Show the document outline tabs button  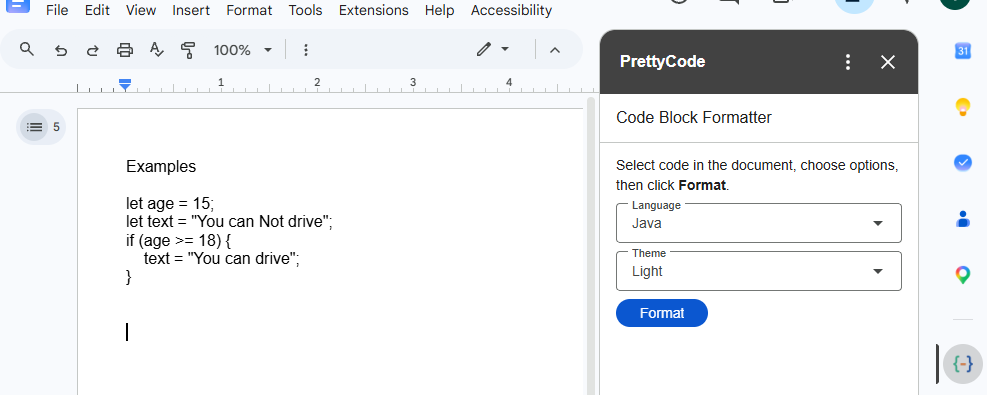(35, 127)
